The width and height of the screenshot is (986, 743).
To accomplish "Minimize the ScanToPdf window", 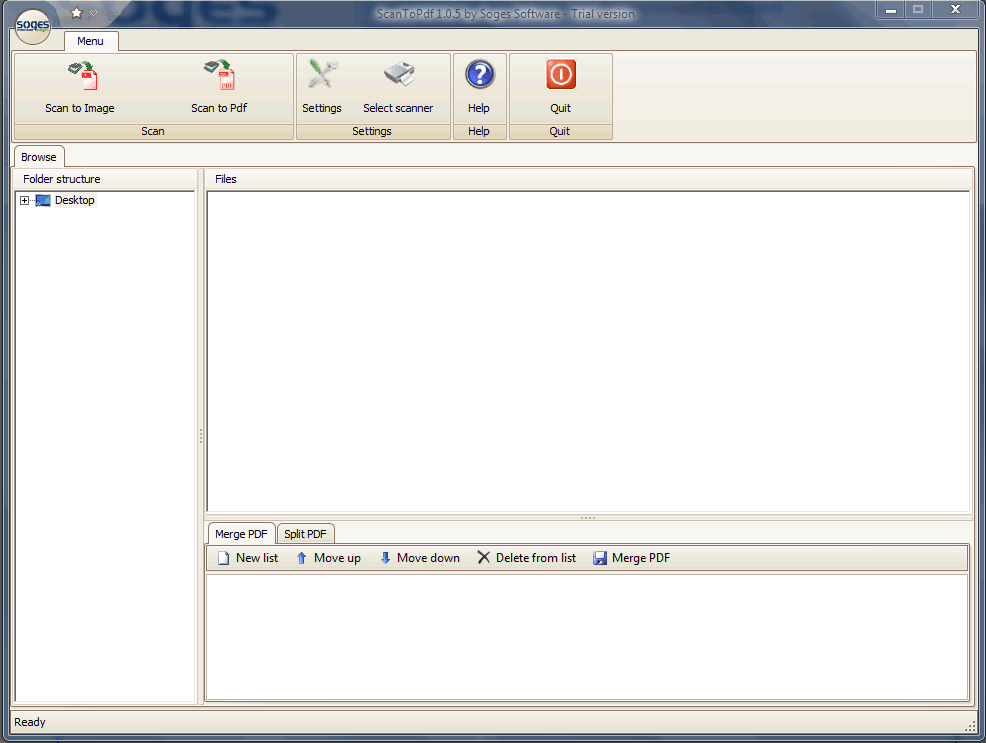I will pos(891,9).
